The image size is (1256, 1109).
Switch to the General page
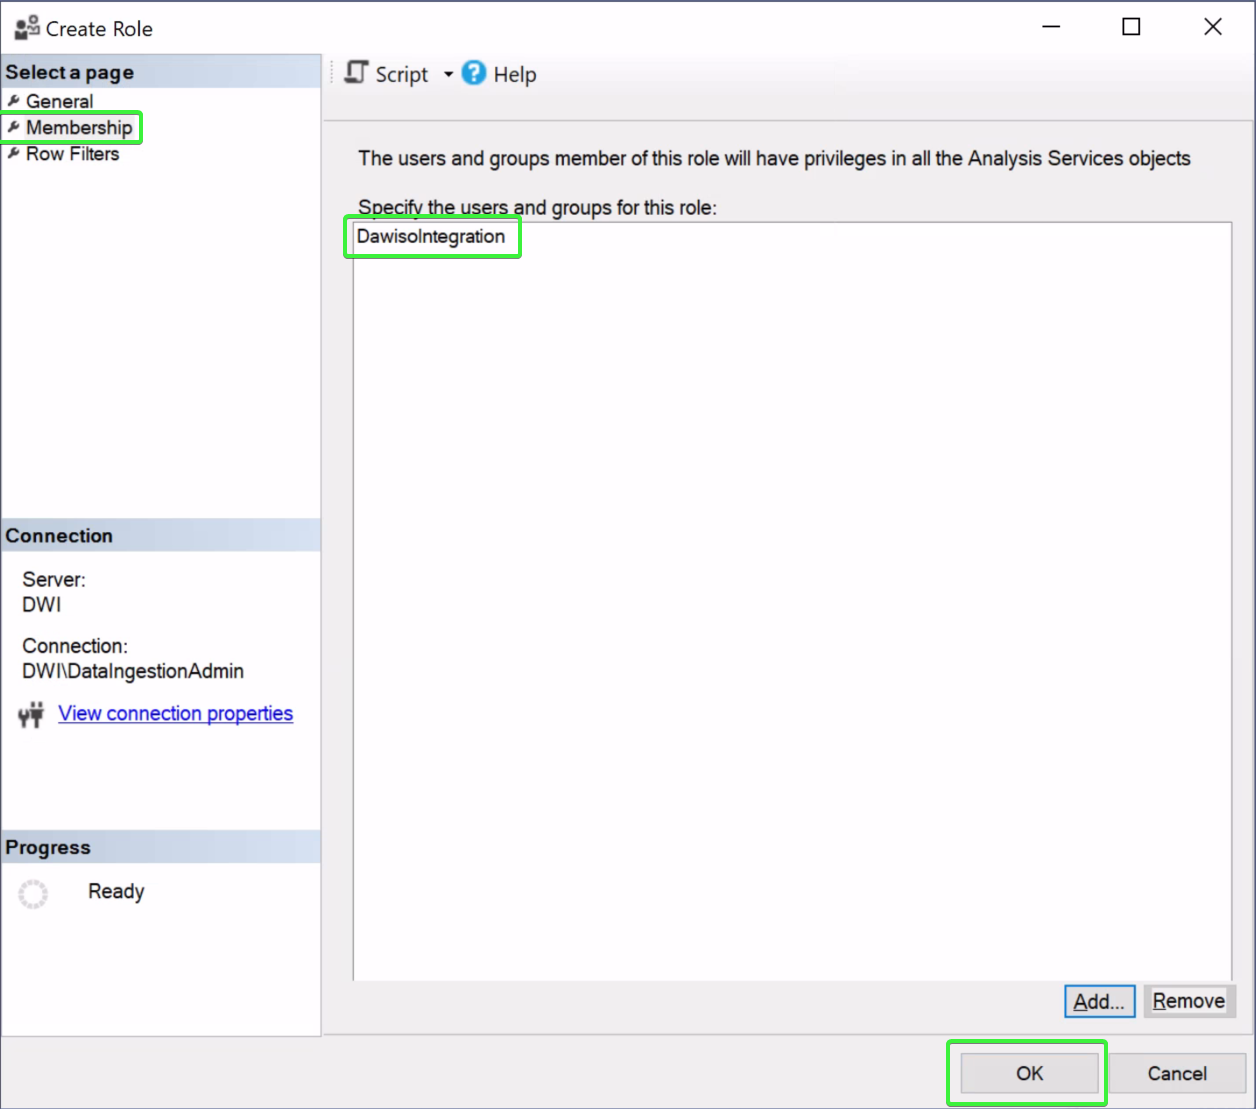[x=59, y=101]
